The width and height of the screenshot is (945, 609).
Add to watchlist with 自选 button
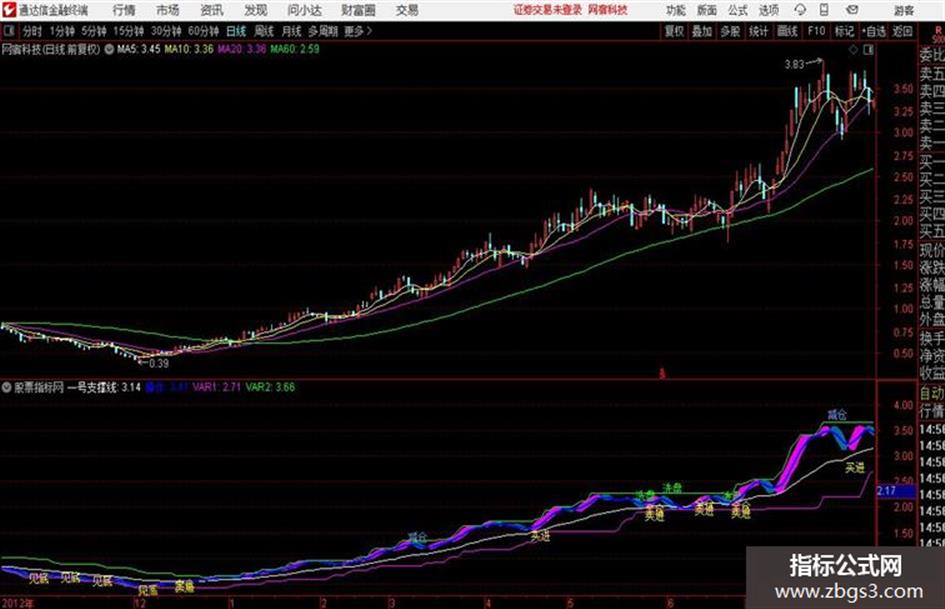pos(874,31)
